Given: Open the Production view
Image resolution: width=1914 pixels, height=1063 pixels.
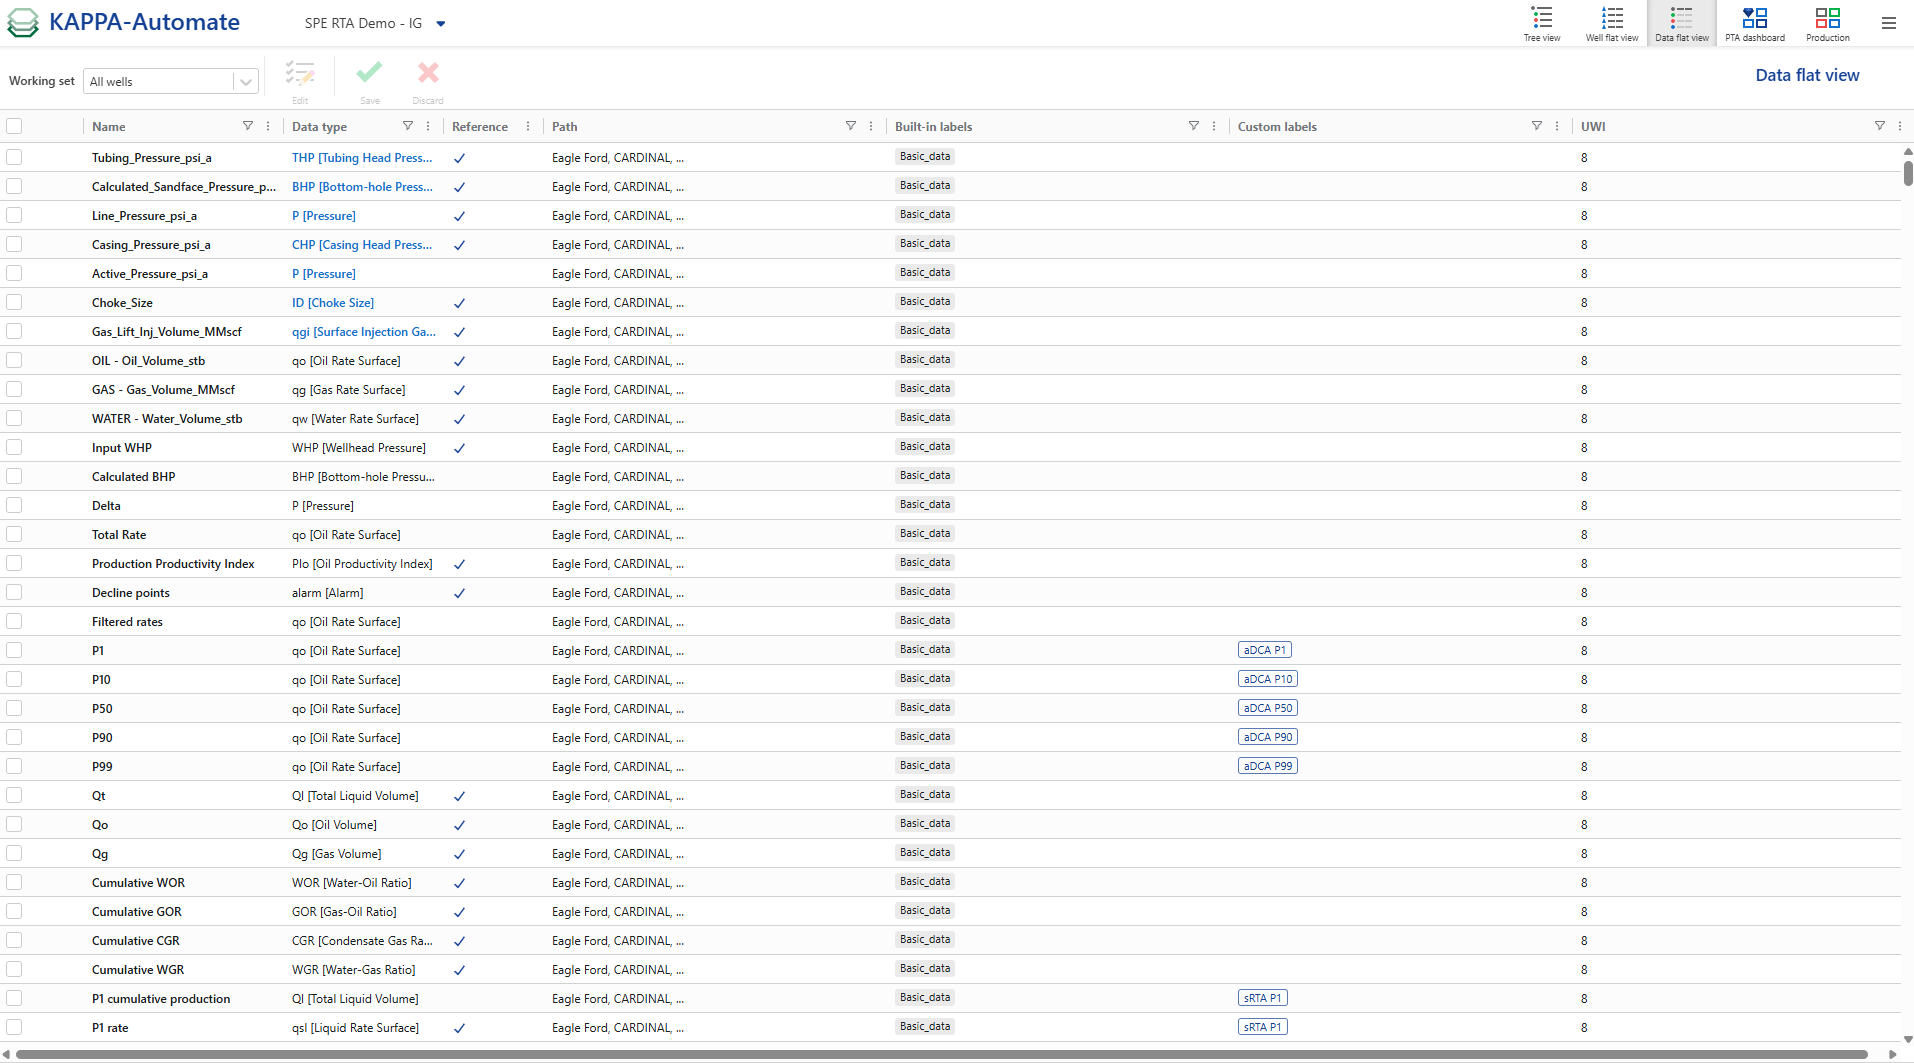Looking at the screenshot, I should click(x=1827, y=20).
